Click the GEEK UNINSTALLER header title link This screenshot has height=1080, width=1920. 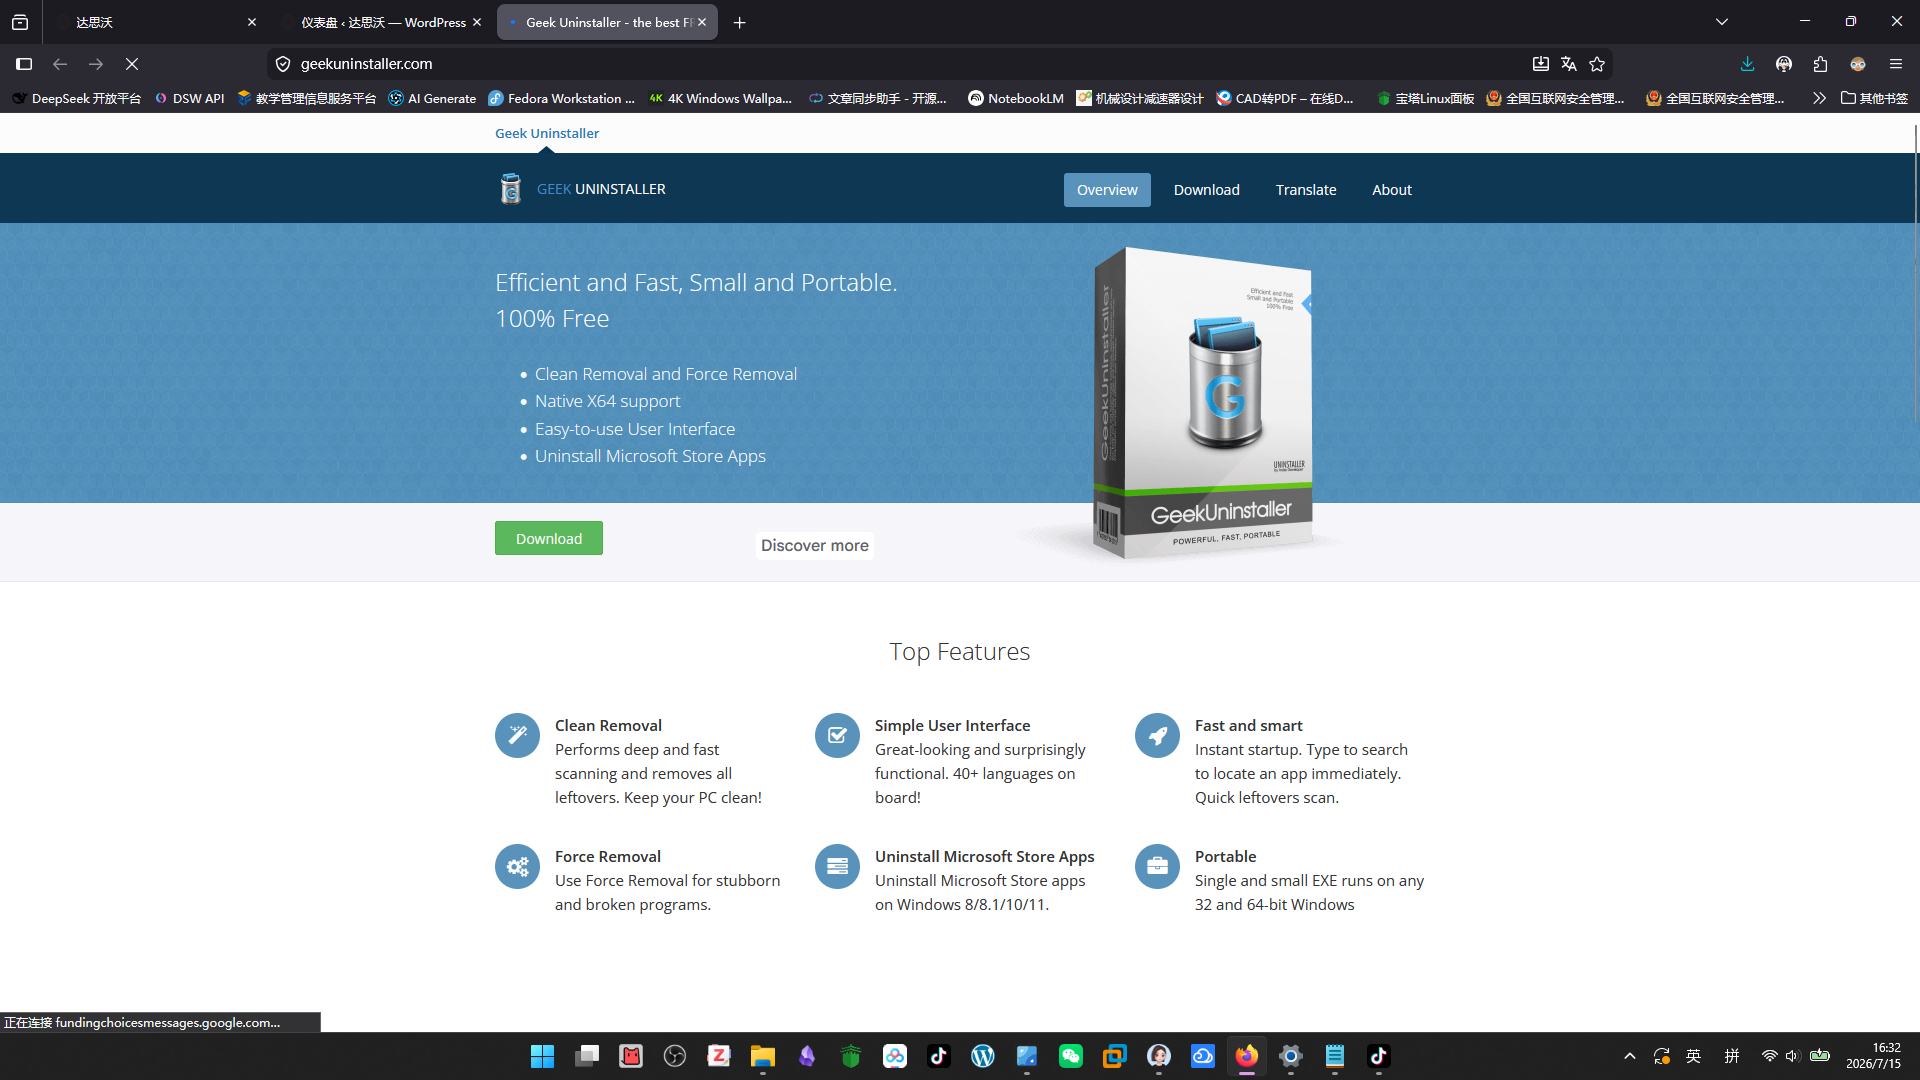point(601,189)
